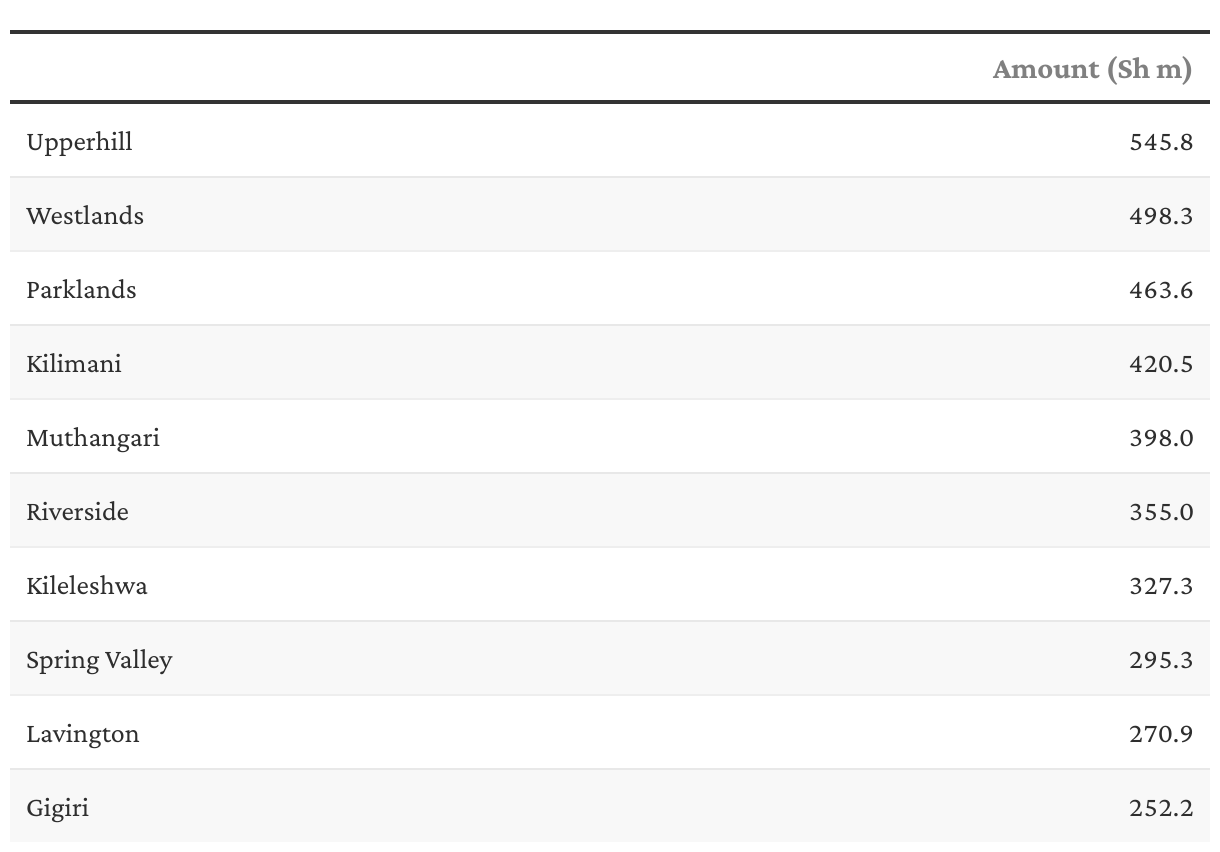Screen dimensions: 1220x852
Task: Click the Kilimani row label
Action: point(74,364)
